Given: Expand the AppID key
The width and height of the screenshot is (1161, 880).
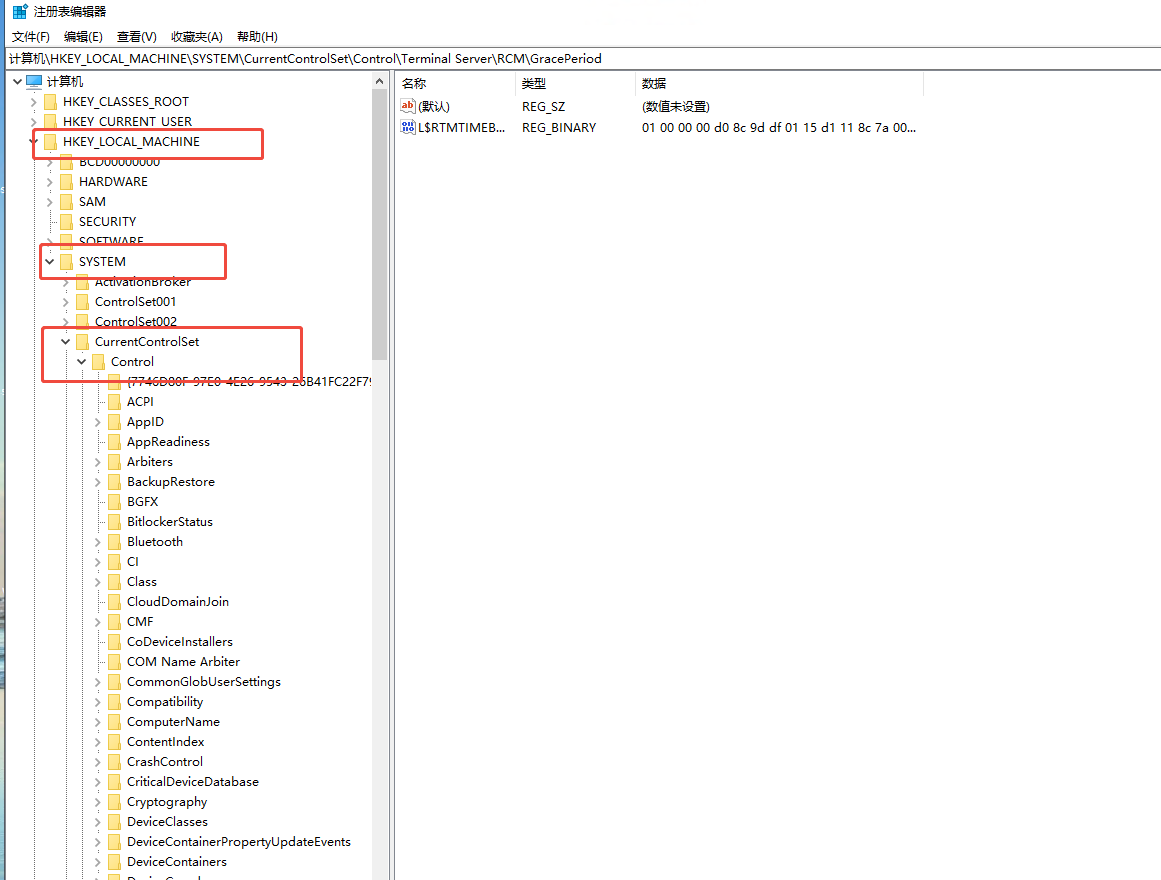Looking at the screenshot, I should (x=97, y=421).
